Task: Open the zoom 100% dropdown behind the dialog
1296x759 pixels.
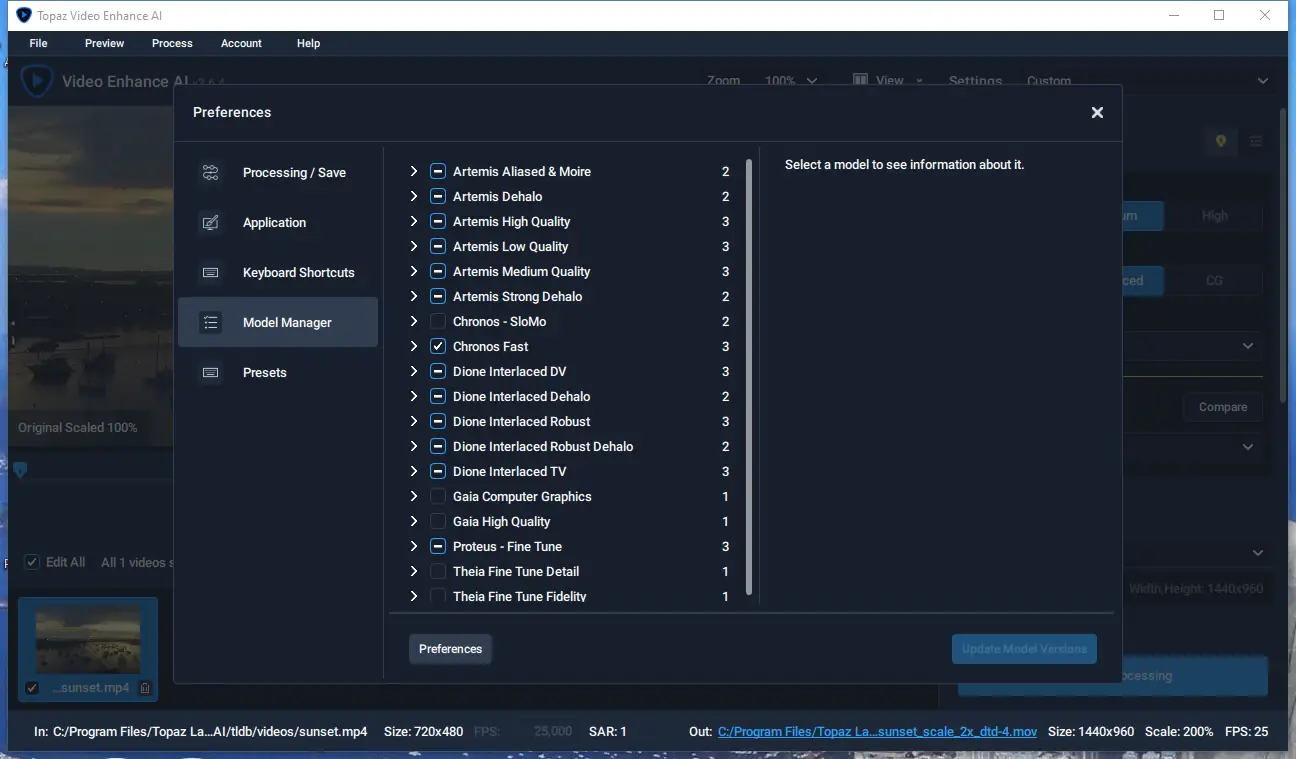Action: coord(791,81)
